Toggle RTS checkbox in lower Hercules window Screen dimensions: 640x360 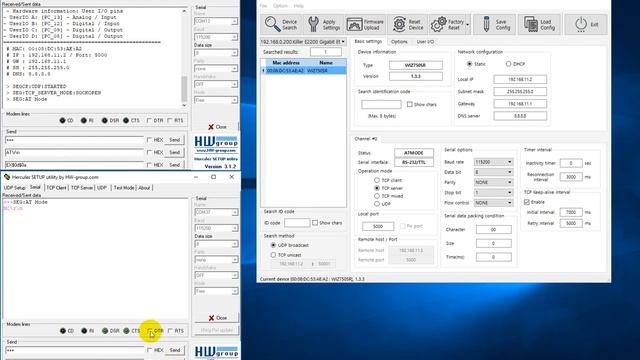(170, 331)
